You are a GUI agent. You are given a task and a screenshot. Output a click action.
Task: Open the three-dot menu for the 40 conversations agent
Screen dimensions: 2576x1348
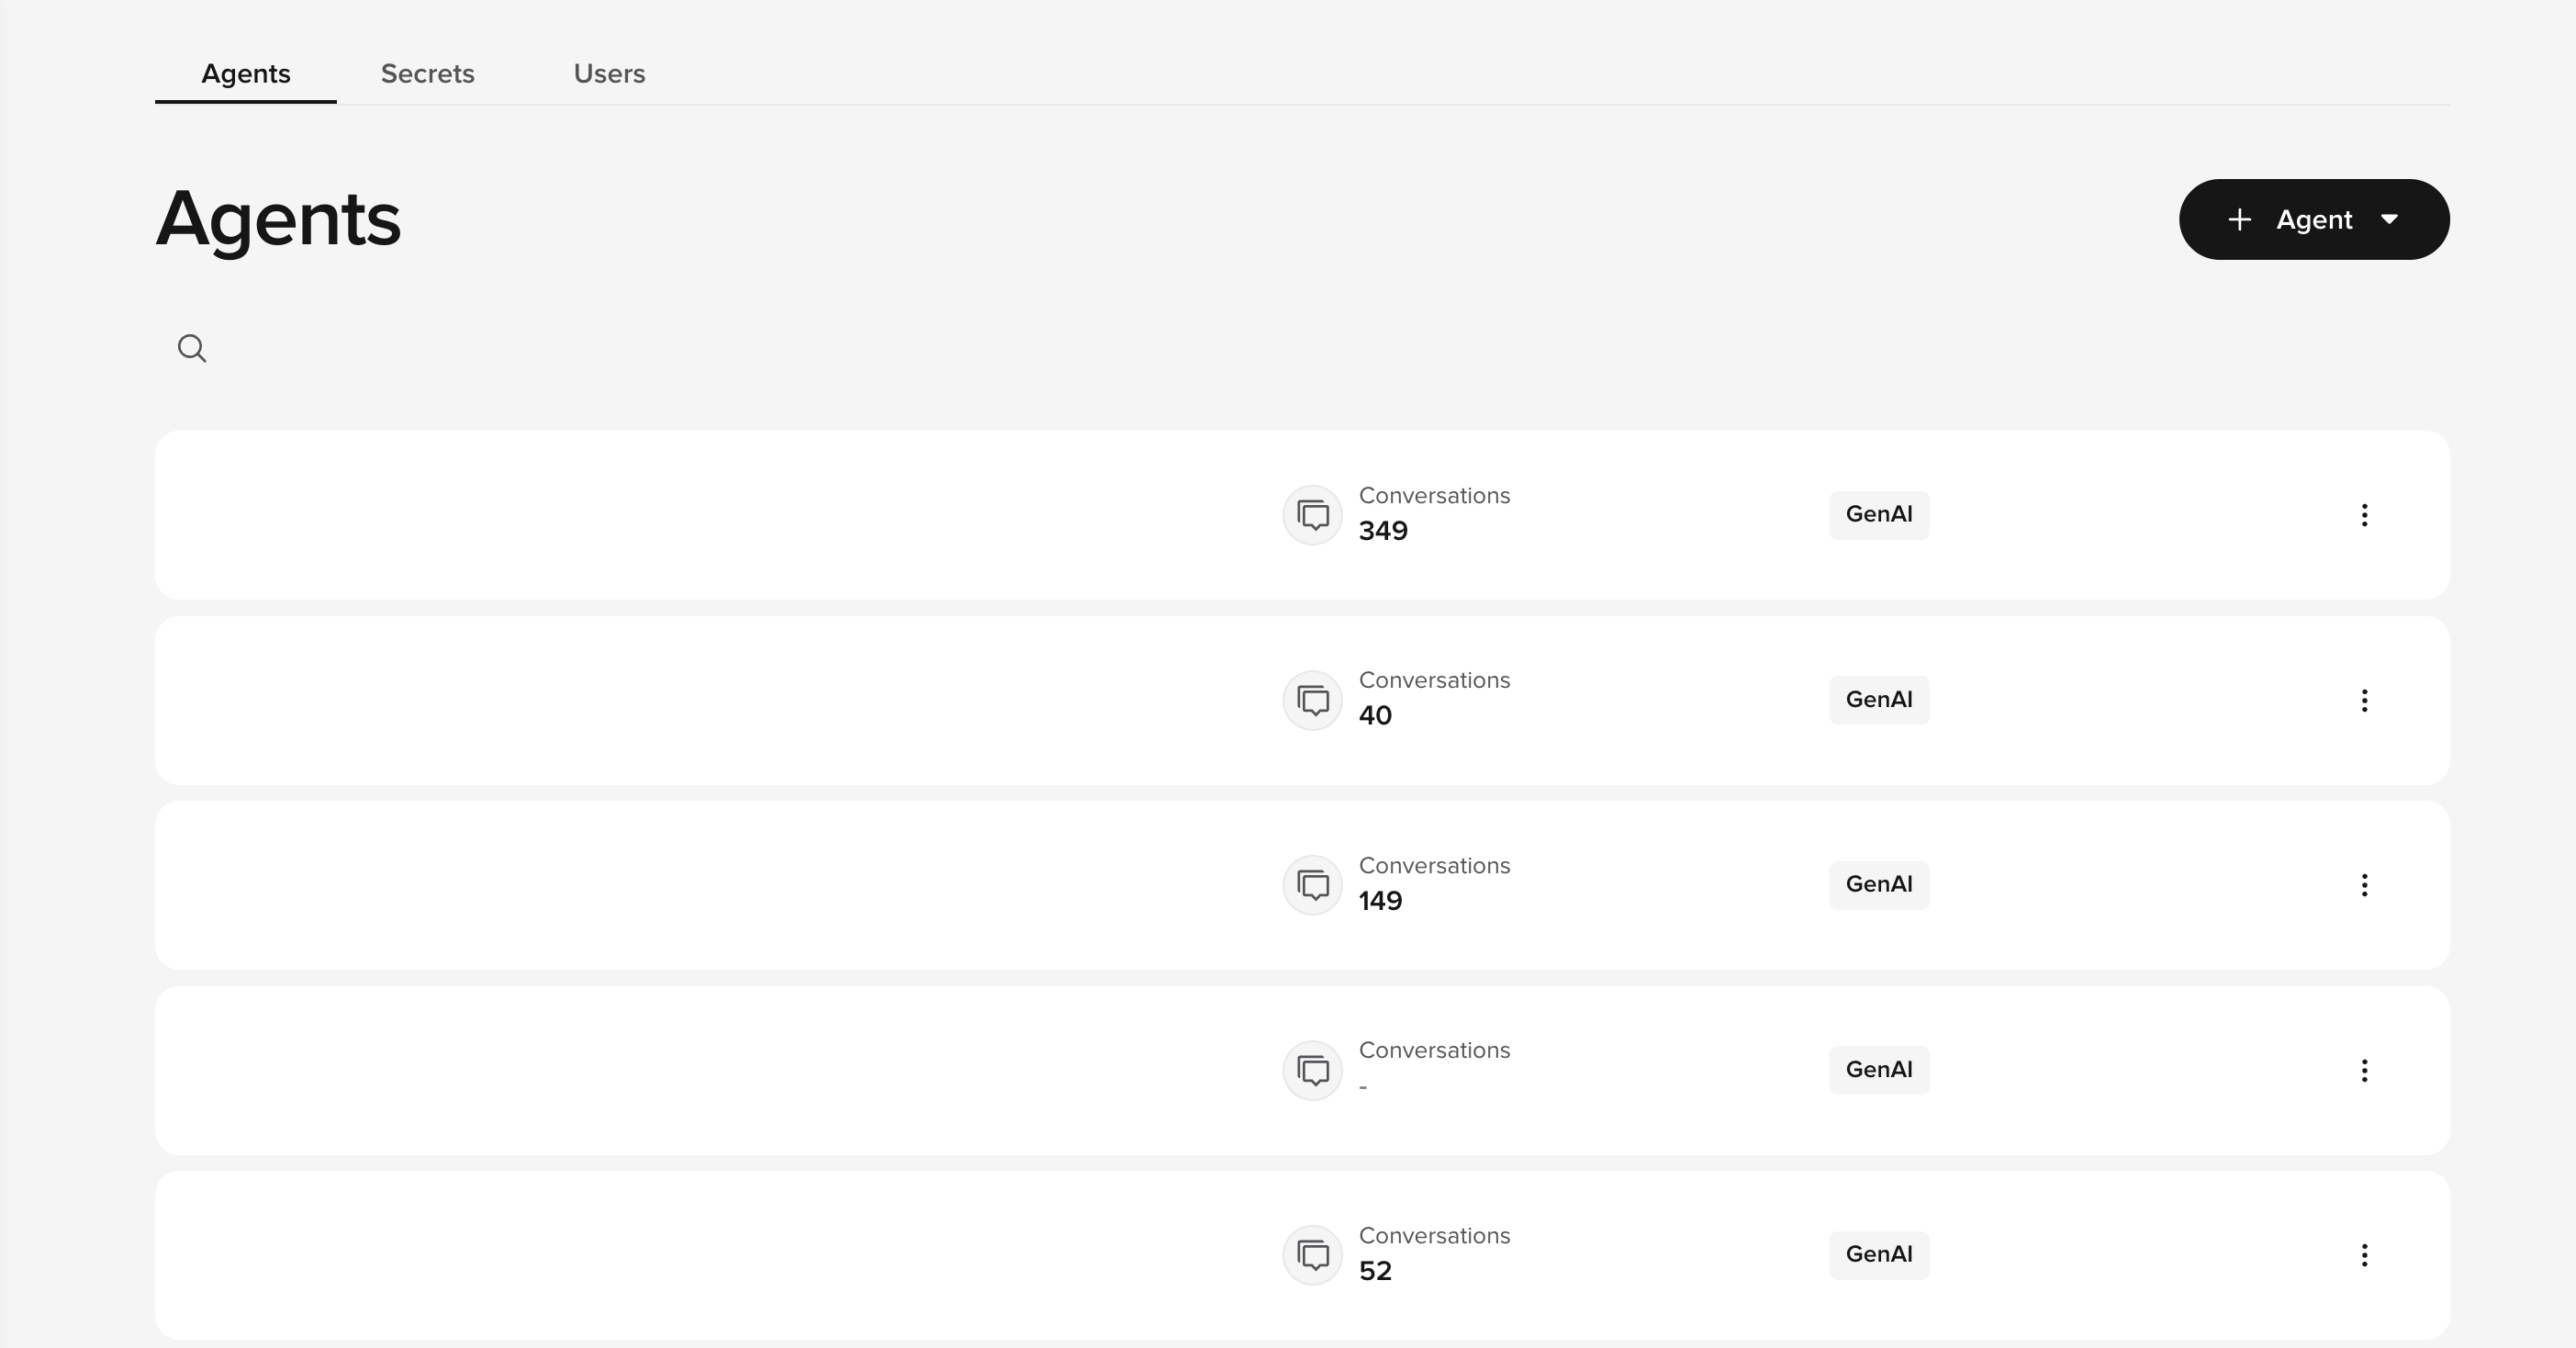click(2364, 700)
